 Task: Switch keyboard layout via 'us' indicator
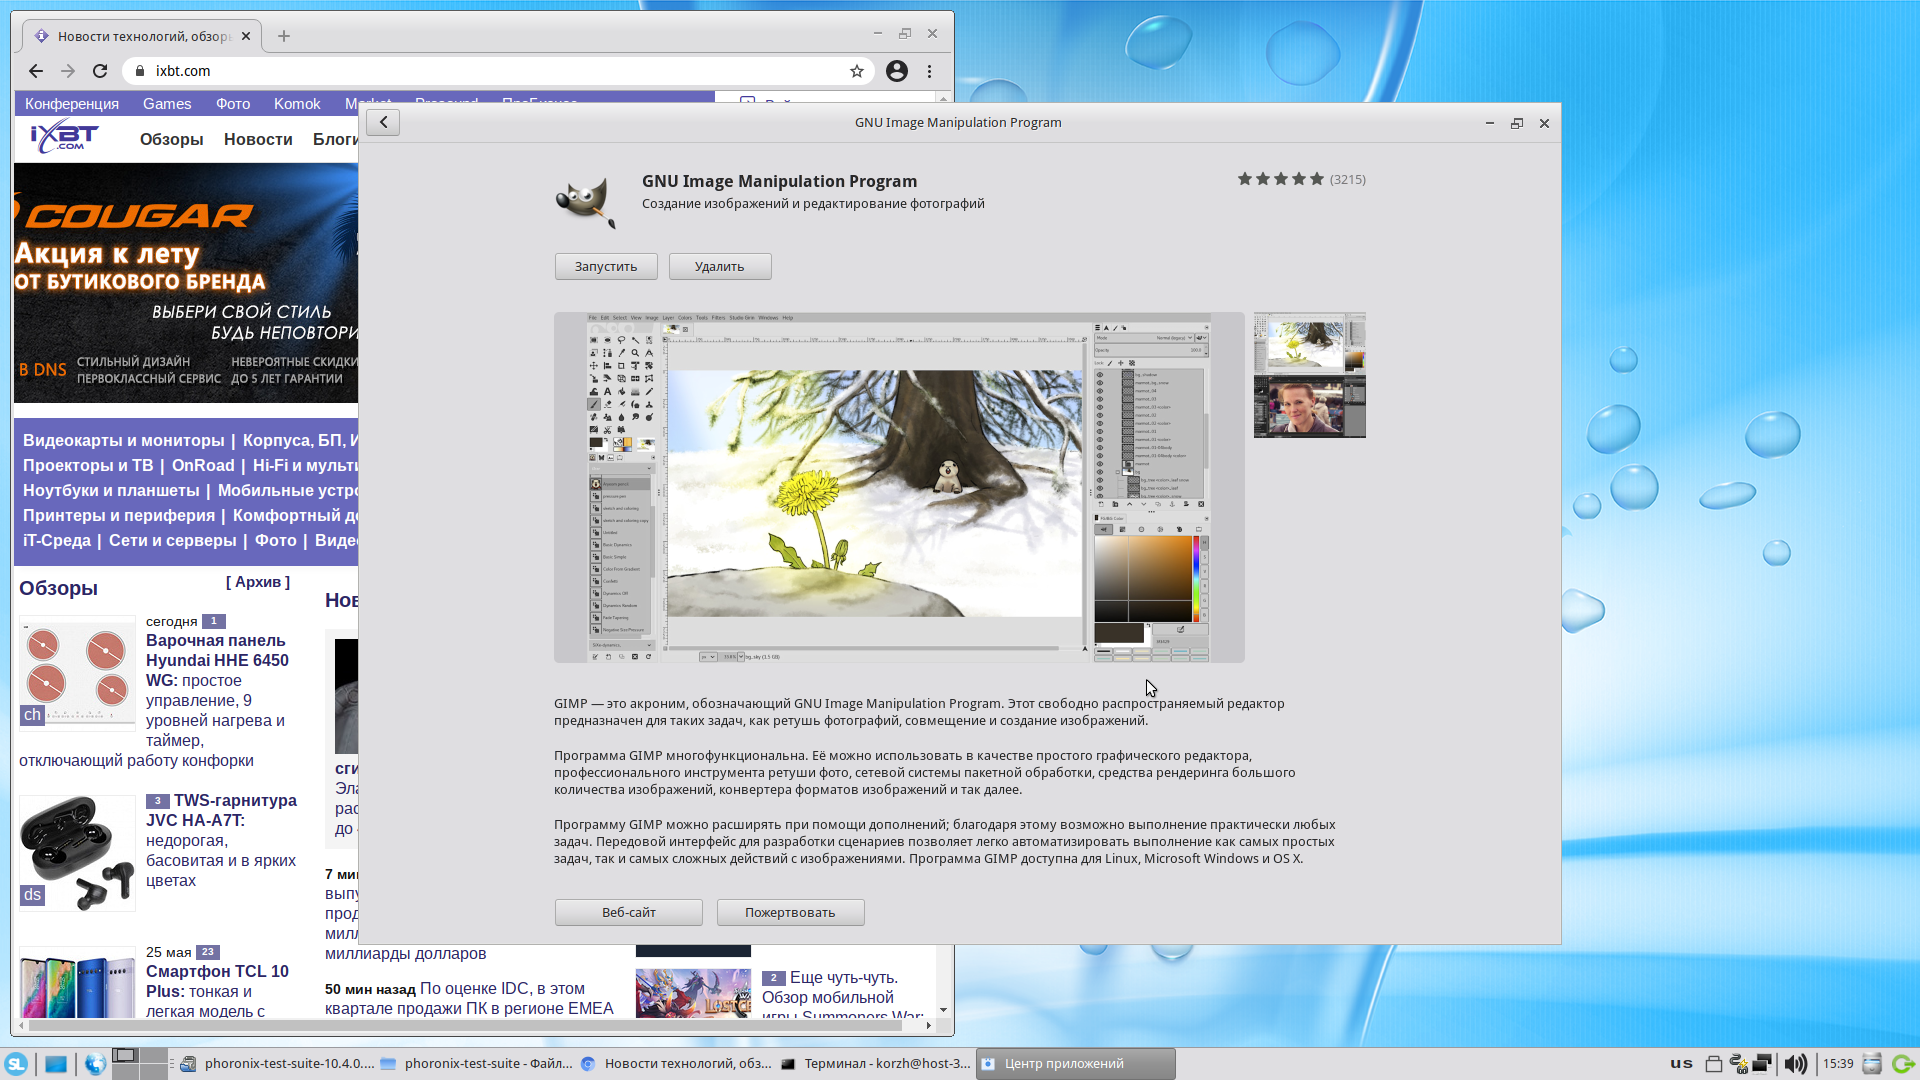click(1681, 1063)
